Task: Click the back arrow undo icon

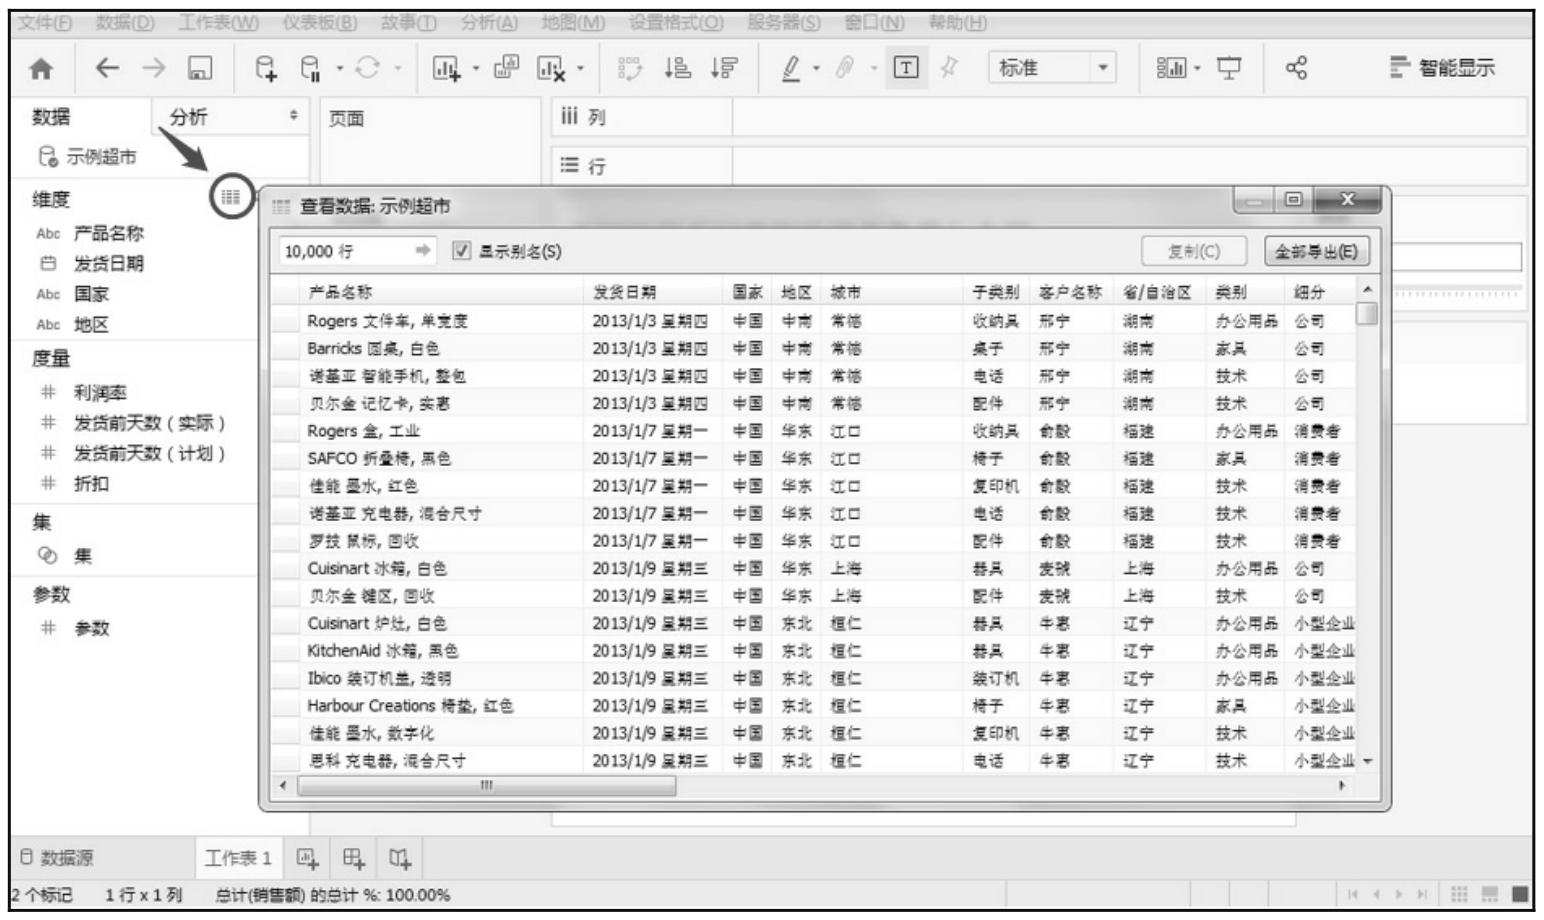Action: pos(107,68)
